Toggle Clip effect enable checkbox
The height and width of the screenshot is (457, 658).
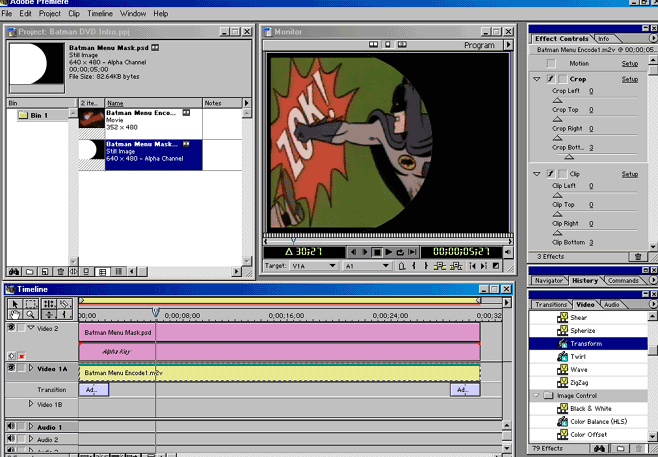click(x=551, y=174)
